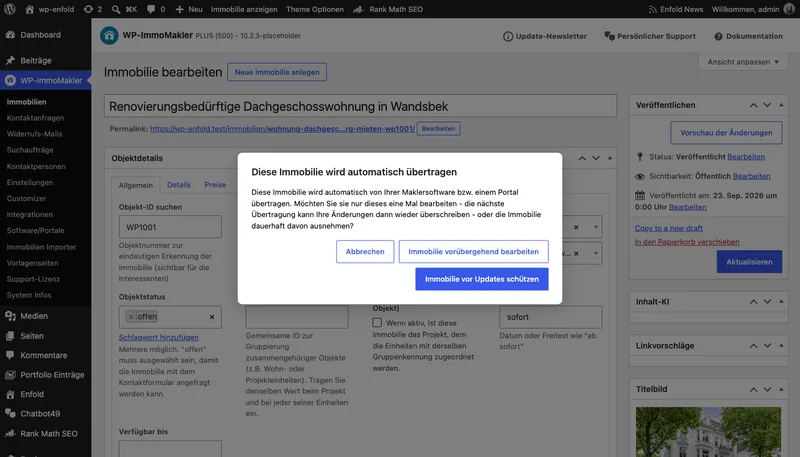Image resolution: width=800 pixels, height=457 pixels.
Task: Collapse the Titelbild panel
Action: (x=781, y=389)
